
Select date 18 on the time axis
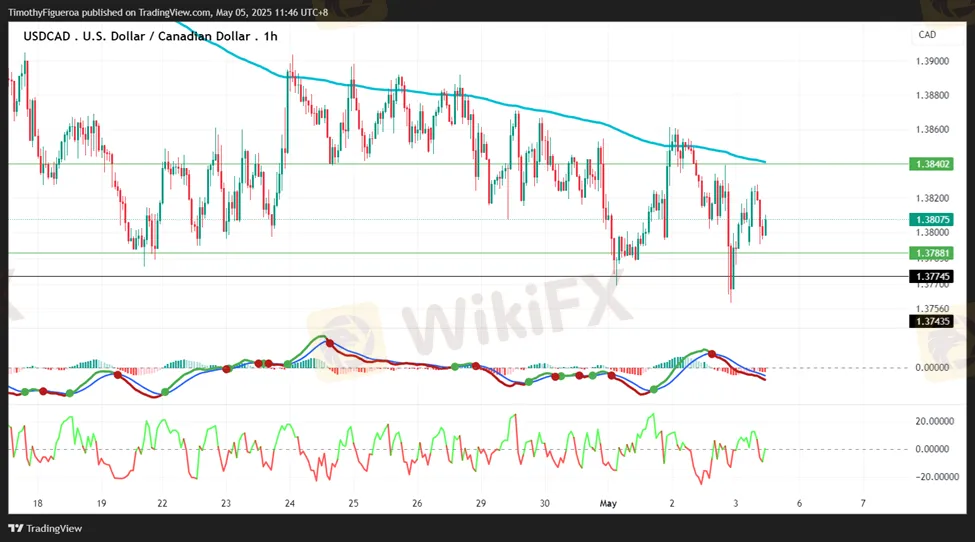[x=37, y=503]
